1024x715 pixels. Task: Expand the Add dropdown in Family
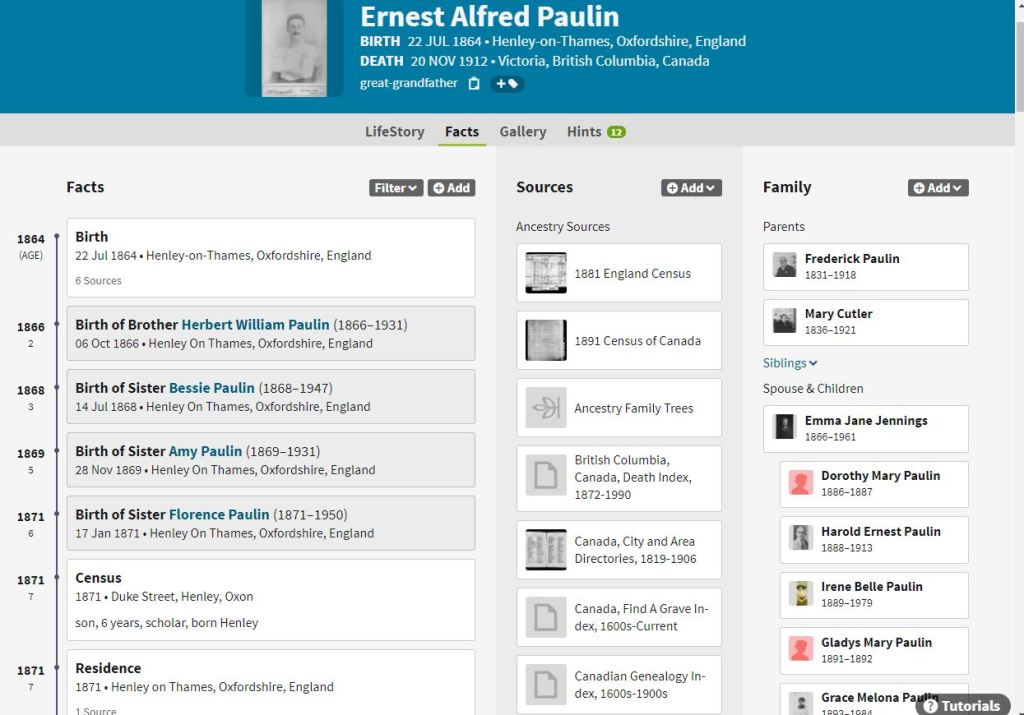coord(938,188)
